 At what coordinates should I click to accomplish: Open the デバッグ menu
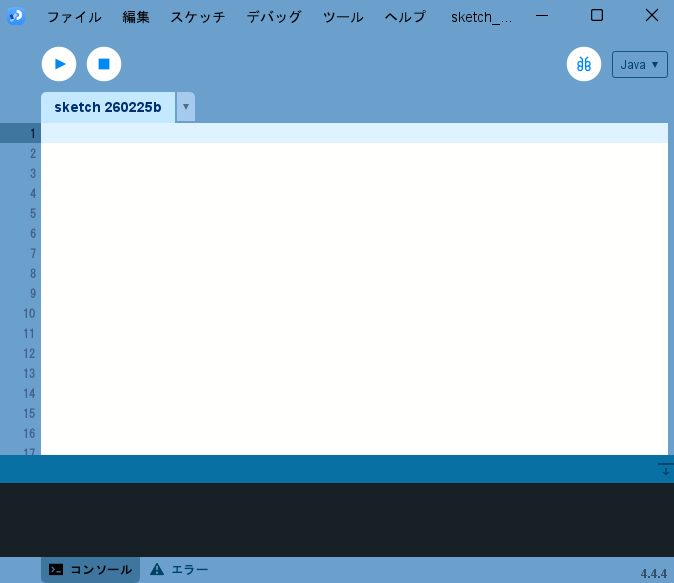point(274,17)
